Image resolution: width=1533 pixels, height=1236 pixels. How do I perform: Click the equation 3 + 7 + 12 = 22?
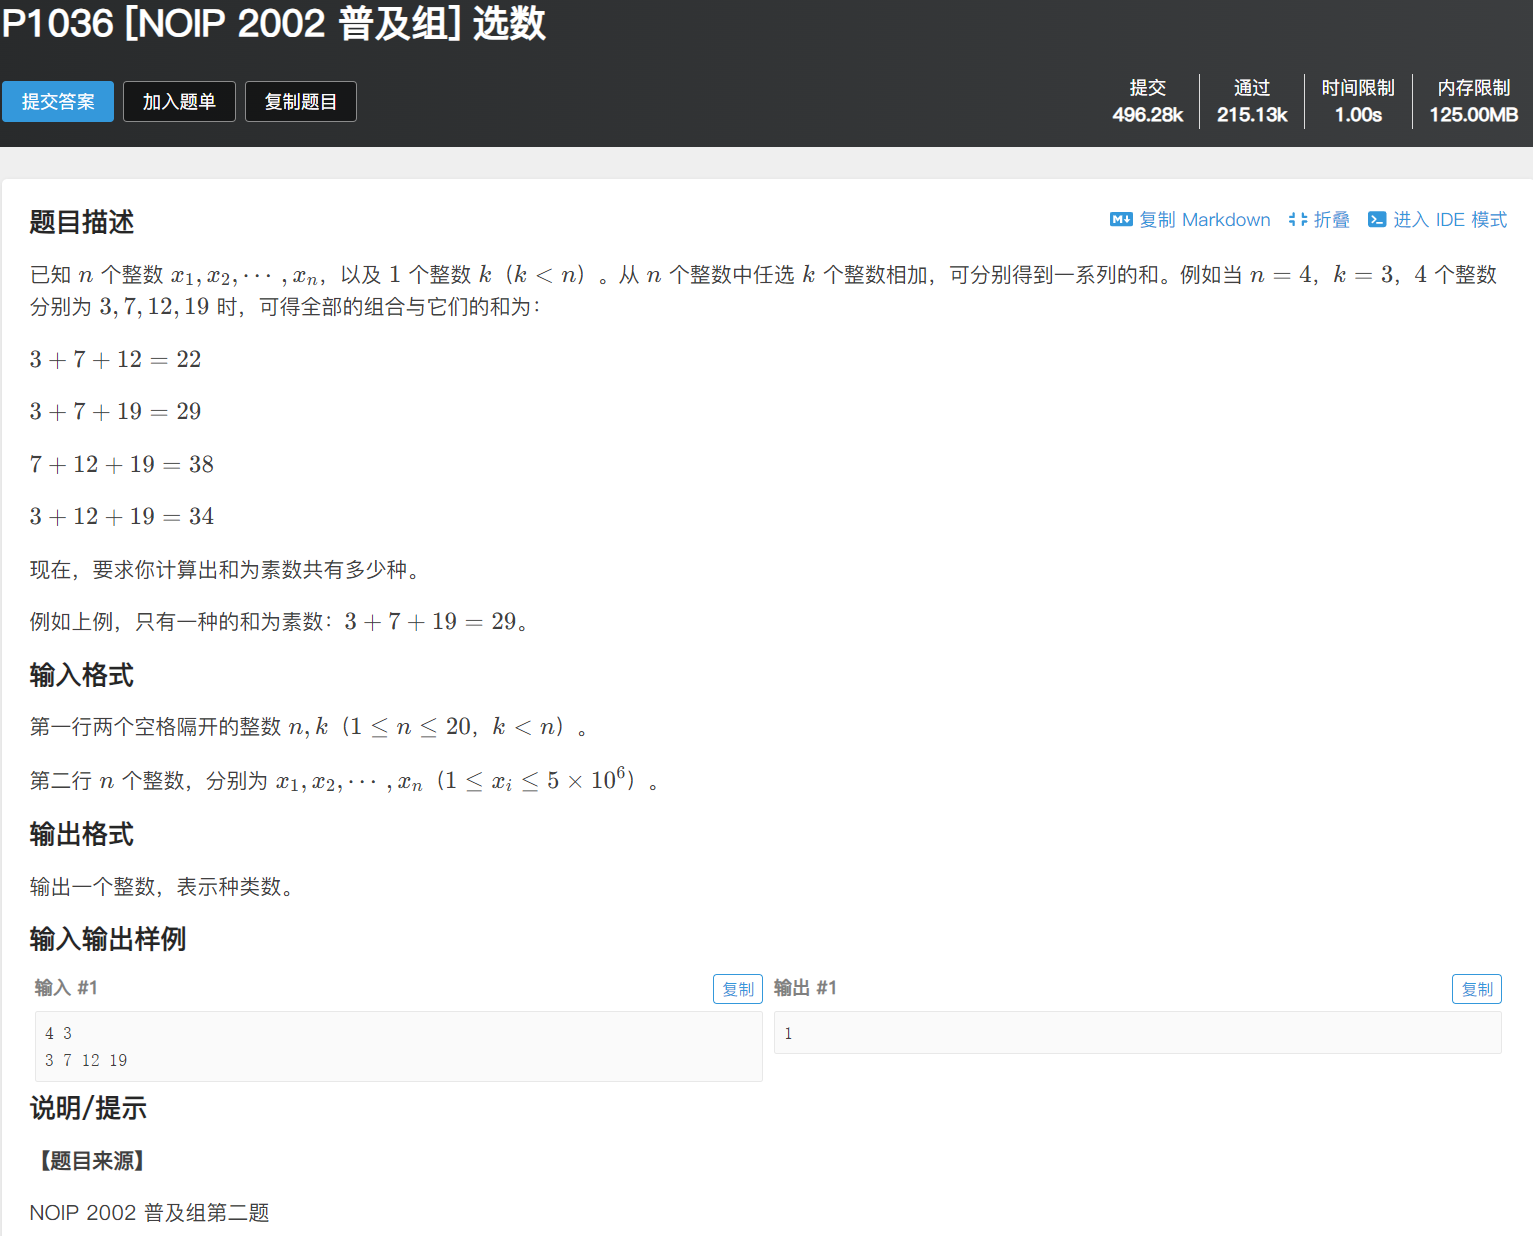click(116, 359)
